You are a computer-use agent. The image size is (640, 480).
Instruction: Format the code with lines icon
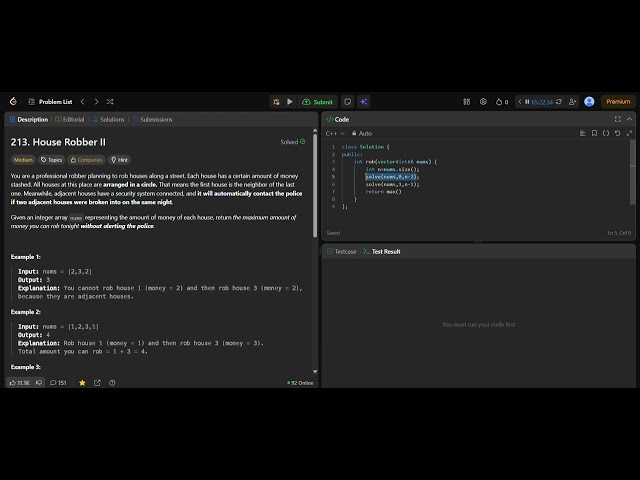(582, 133)
